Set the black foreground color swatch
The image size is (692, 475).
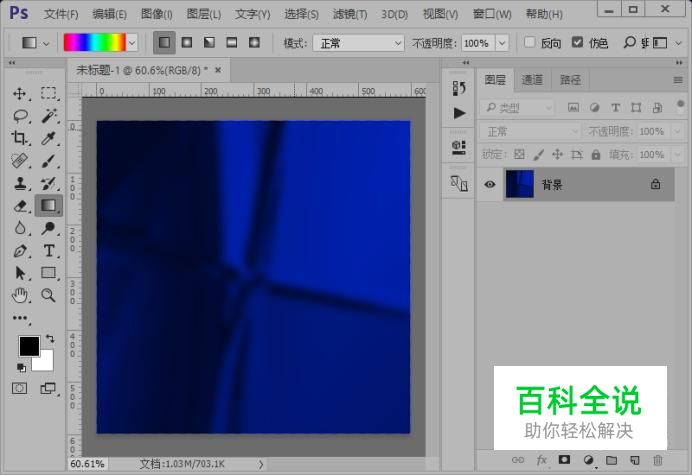29,346
